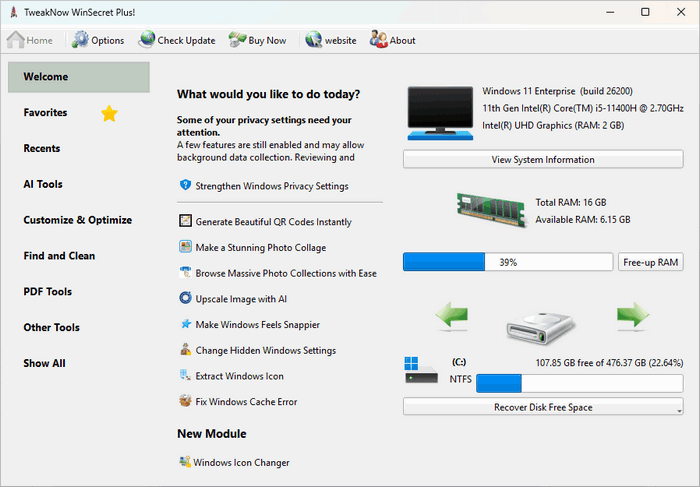
Task: Click the Make Windows Feels Snappier star icon
Action: pos(185,324)
